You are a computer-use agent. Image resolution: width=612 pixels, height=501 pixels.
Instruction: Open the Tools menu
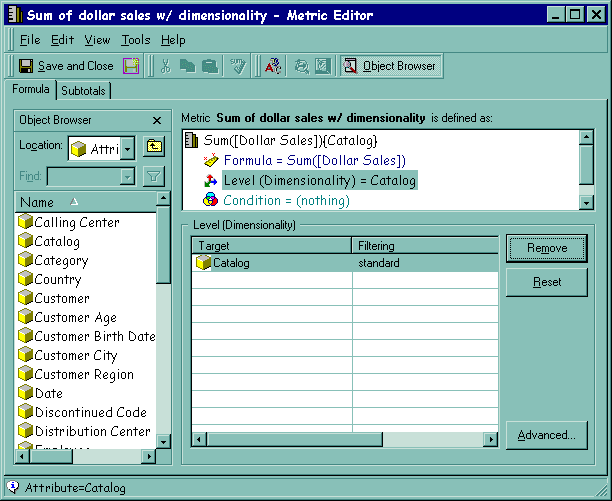pos(135,40)
